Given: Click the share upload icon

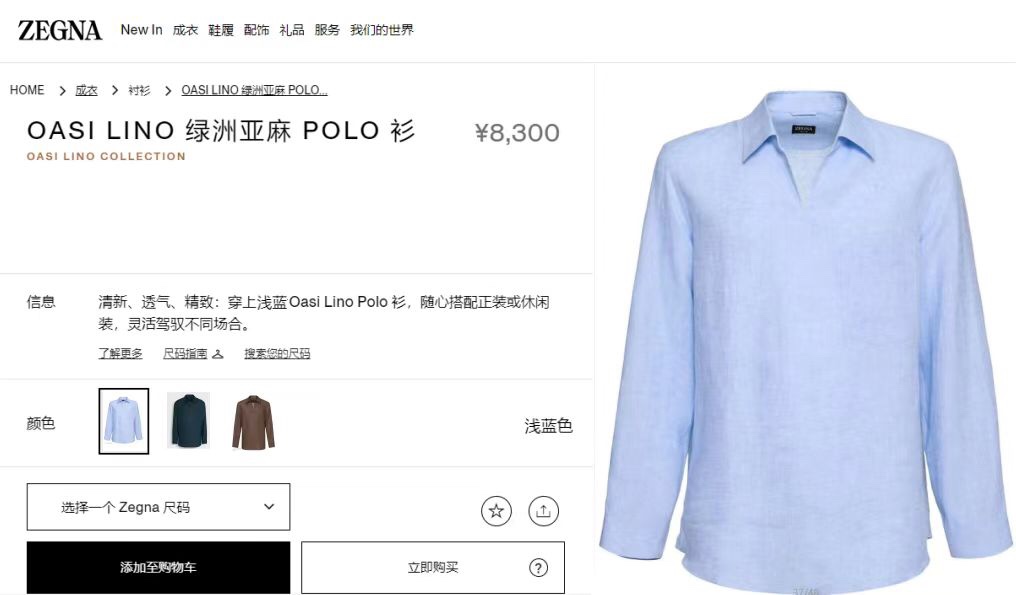Looking at the screenshot, I should [543, 511].
